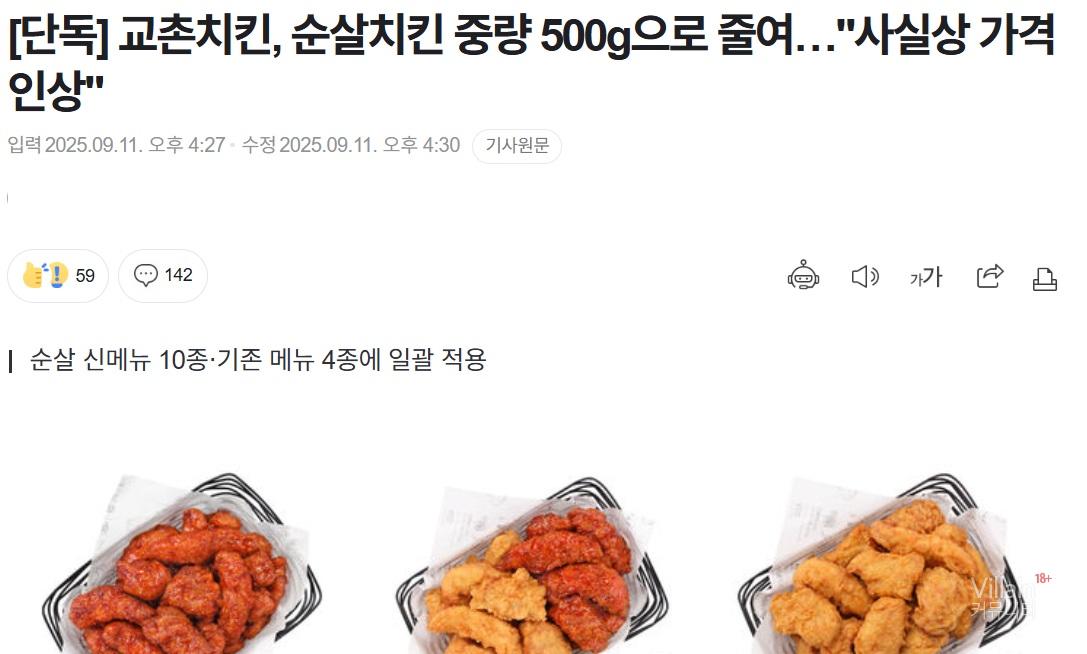Share the article via share icon
The width and height of the screenshot is (1087, 654).
click(x=989, y=276)
